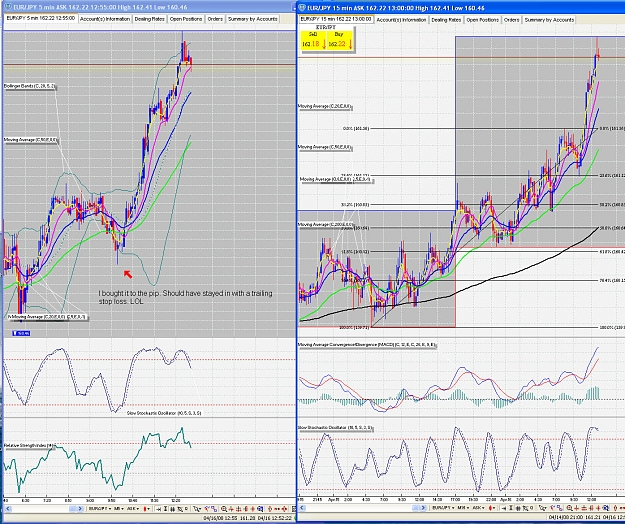Click Slow Stochastic Oscillator label in 15 min chart
The width and height of the screenshot is (625, 524).
pyautogui.click(x=335, y=428)
